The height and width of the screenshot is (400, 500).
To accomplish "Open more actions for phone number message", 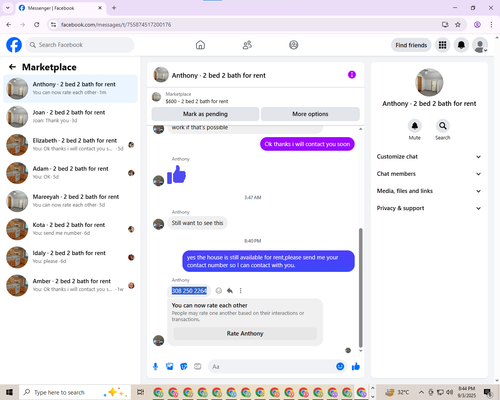I will (x=240, y=291).
